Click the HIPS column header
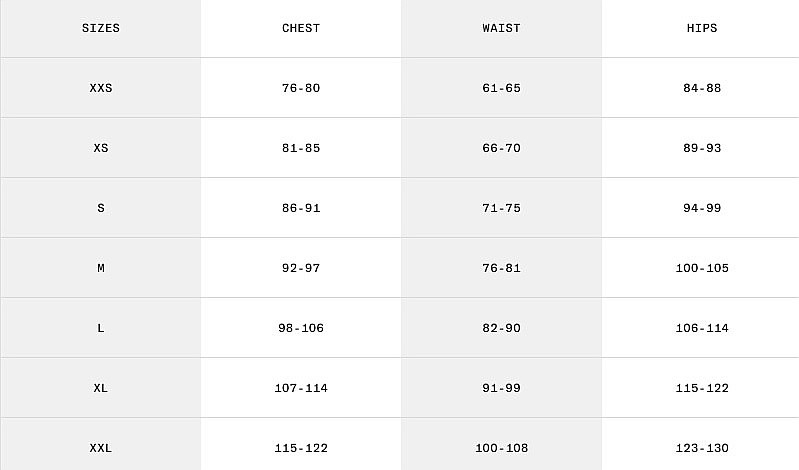 tap(701, 28)
